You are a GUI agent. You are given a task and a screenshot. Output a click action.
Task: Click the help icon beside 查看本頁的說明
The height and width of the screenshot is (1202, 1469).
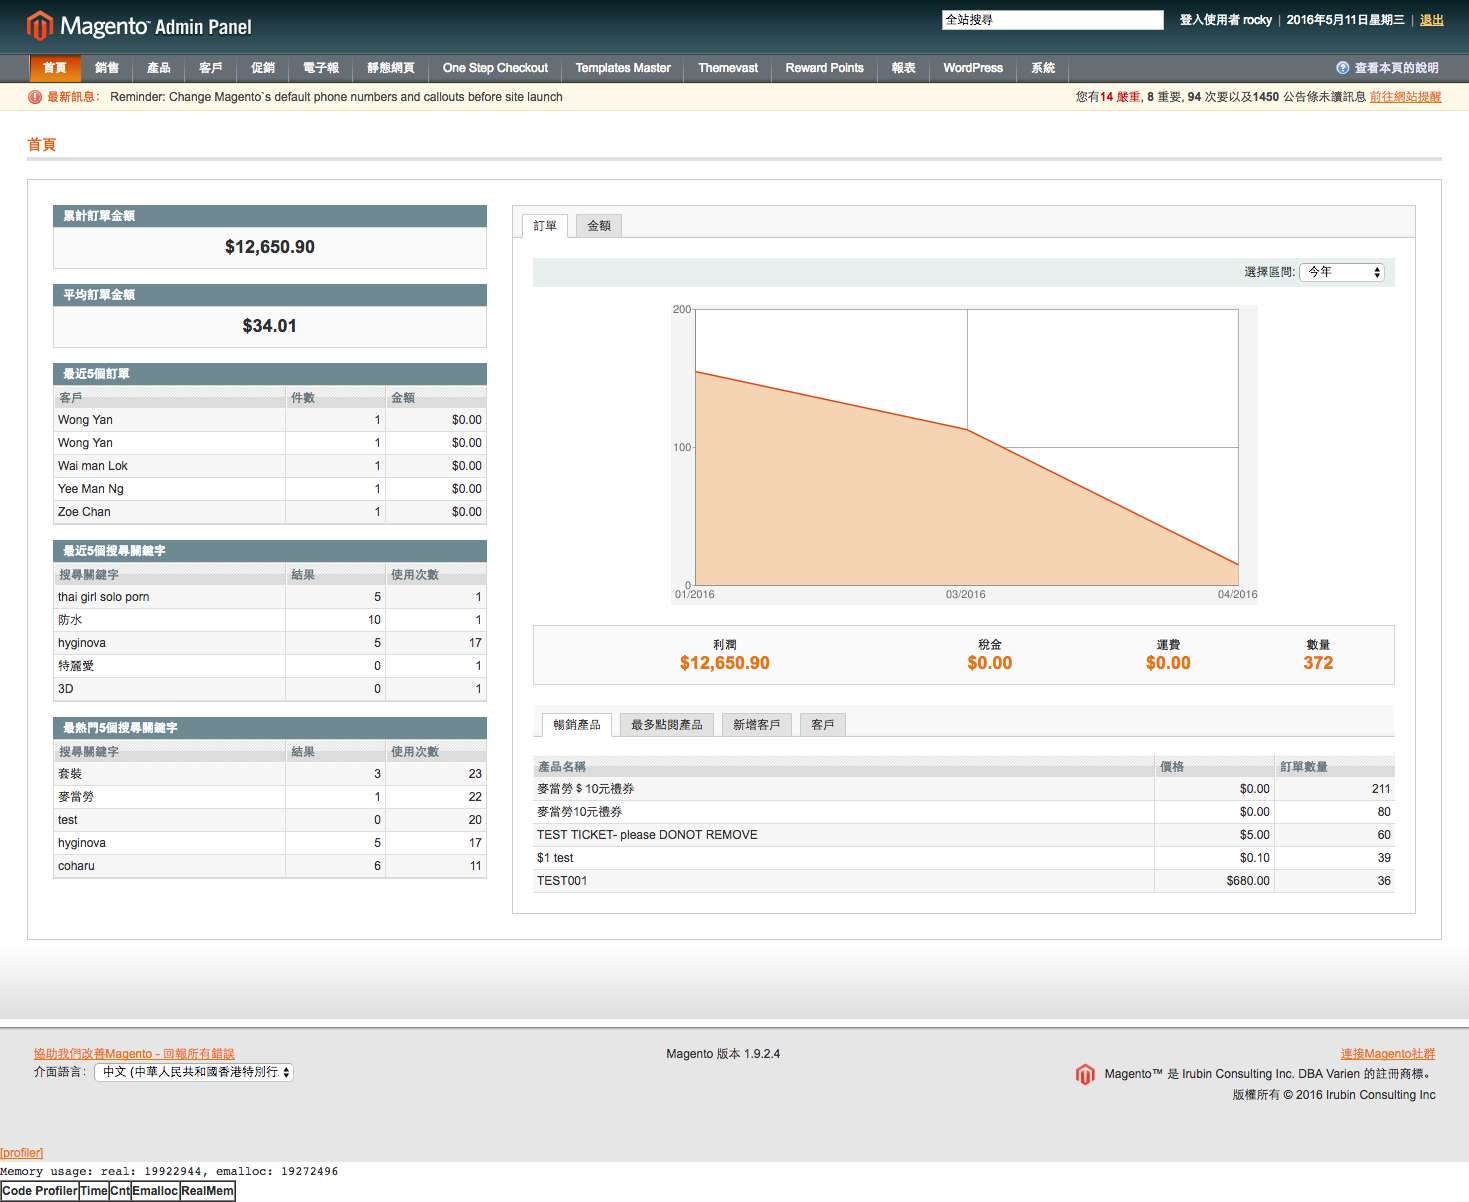[x=1342, y=68]
